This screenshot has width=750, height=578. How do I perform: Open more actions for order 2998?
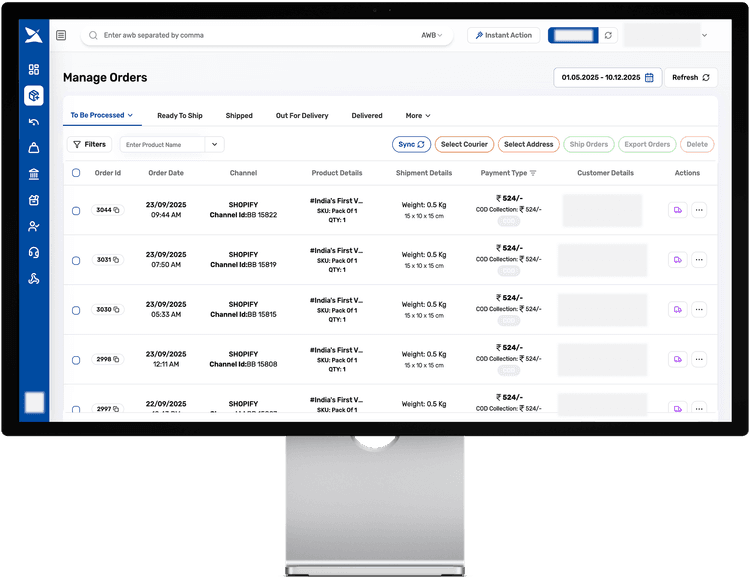699,359
